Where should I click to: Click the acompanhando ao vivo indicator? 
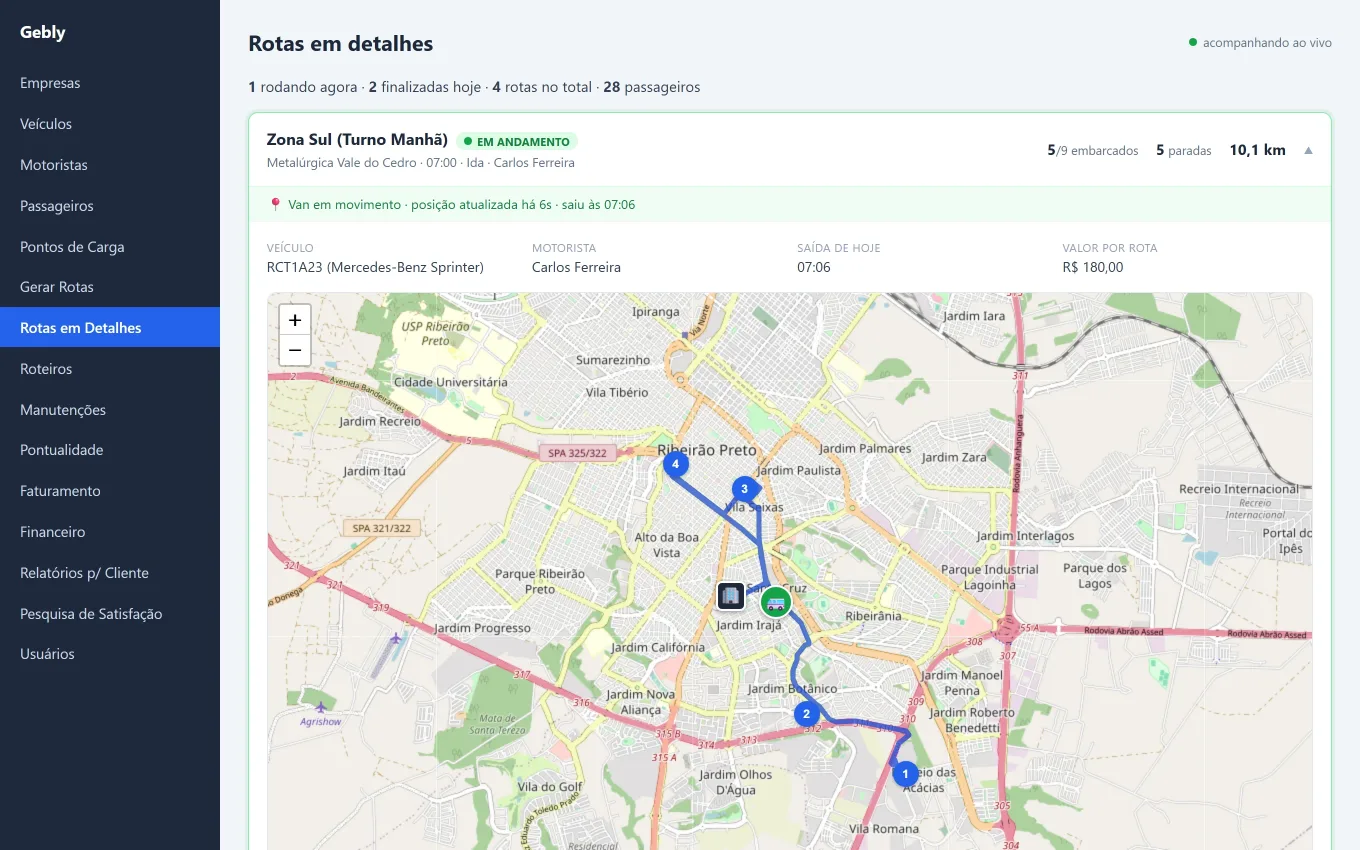(1260, 43)
